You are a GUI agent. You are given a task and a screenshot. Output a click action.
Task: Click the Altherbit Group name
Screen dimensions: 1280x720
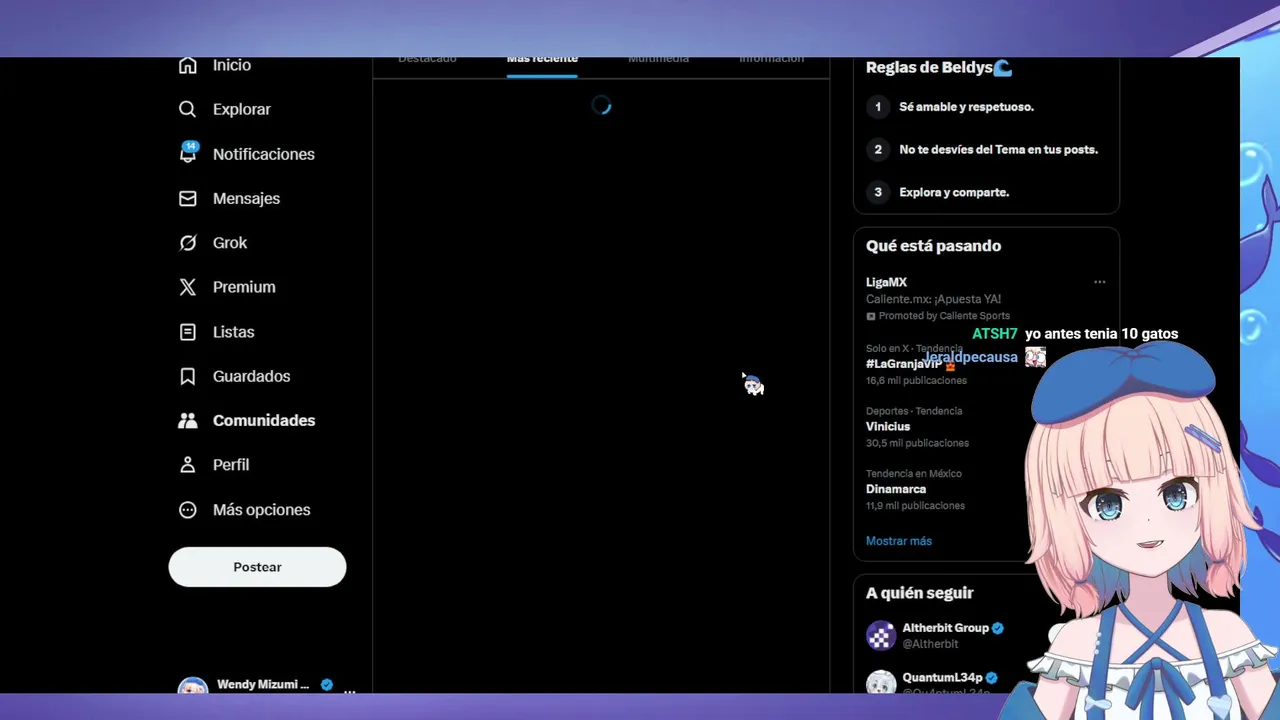[x=945, y=628]
